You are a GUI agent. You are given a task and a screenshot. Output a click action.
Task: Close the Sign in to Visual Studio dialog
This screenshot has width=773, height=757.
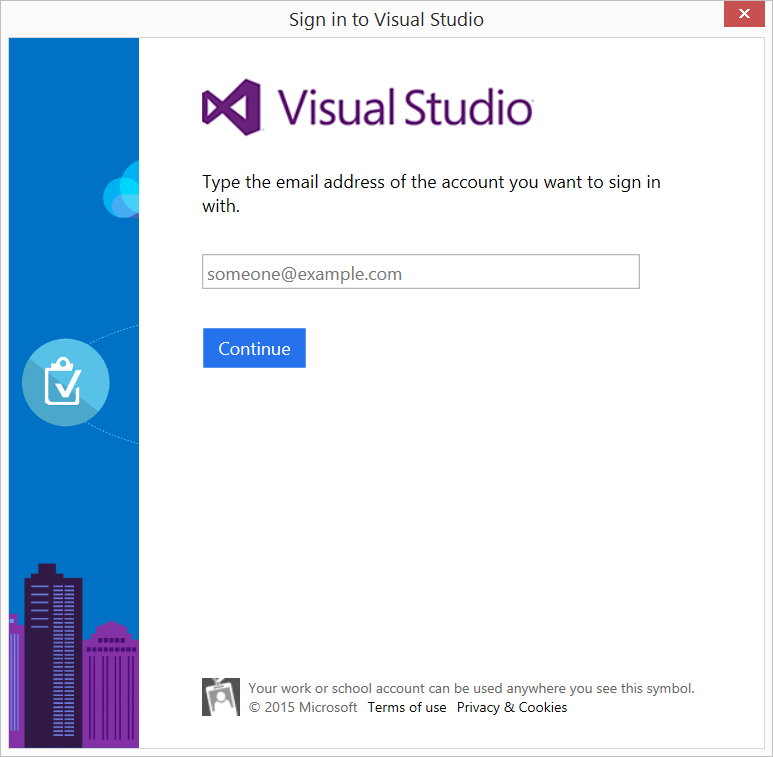click(744, 14)
